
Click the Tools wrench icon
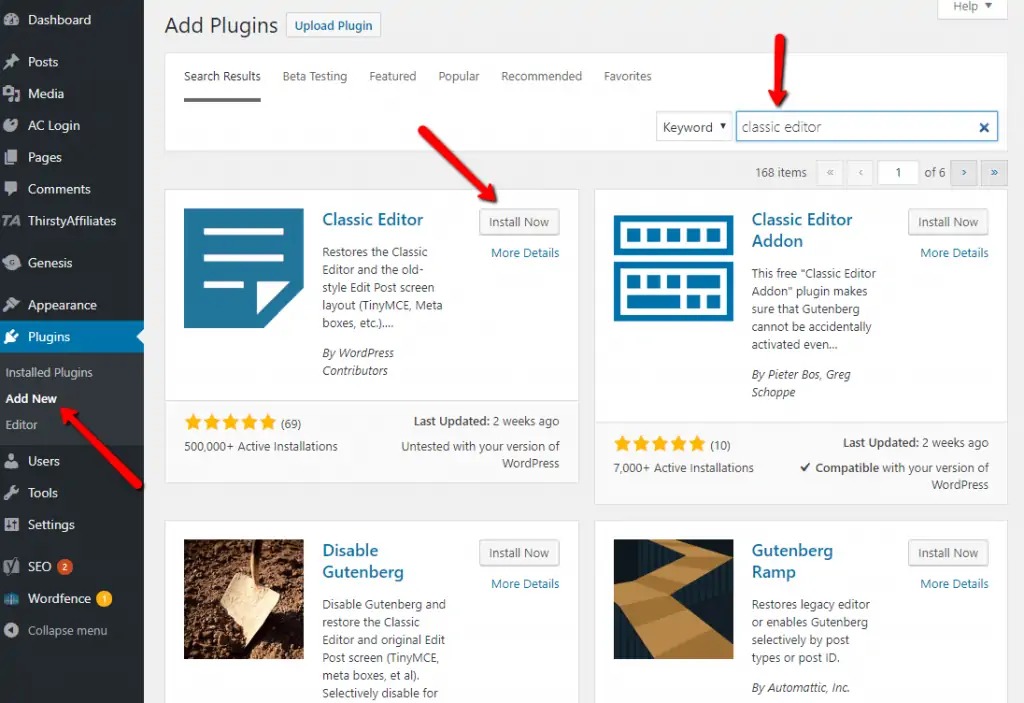click(10, 493)
